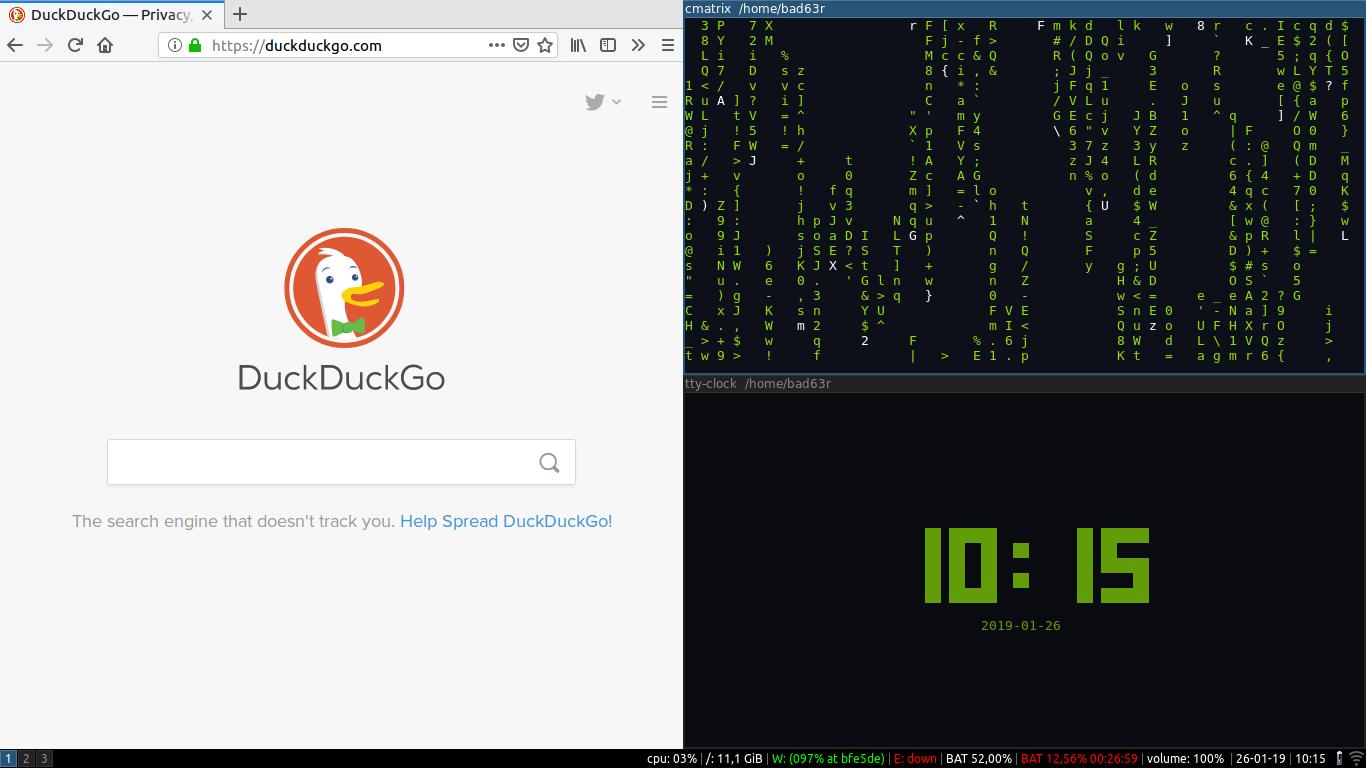Screen dimensions: 1366x768
Task: Go forward one page in Firefox
Action: (x=45, y=45)
